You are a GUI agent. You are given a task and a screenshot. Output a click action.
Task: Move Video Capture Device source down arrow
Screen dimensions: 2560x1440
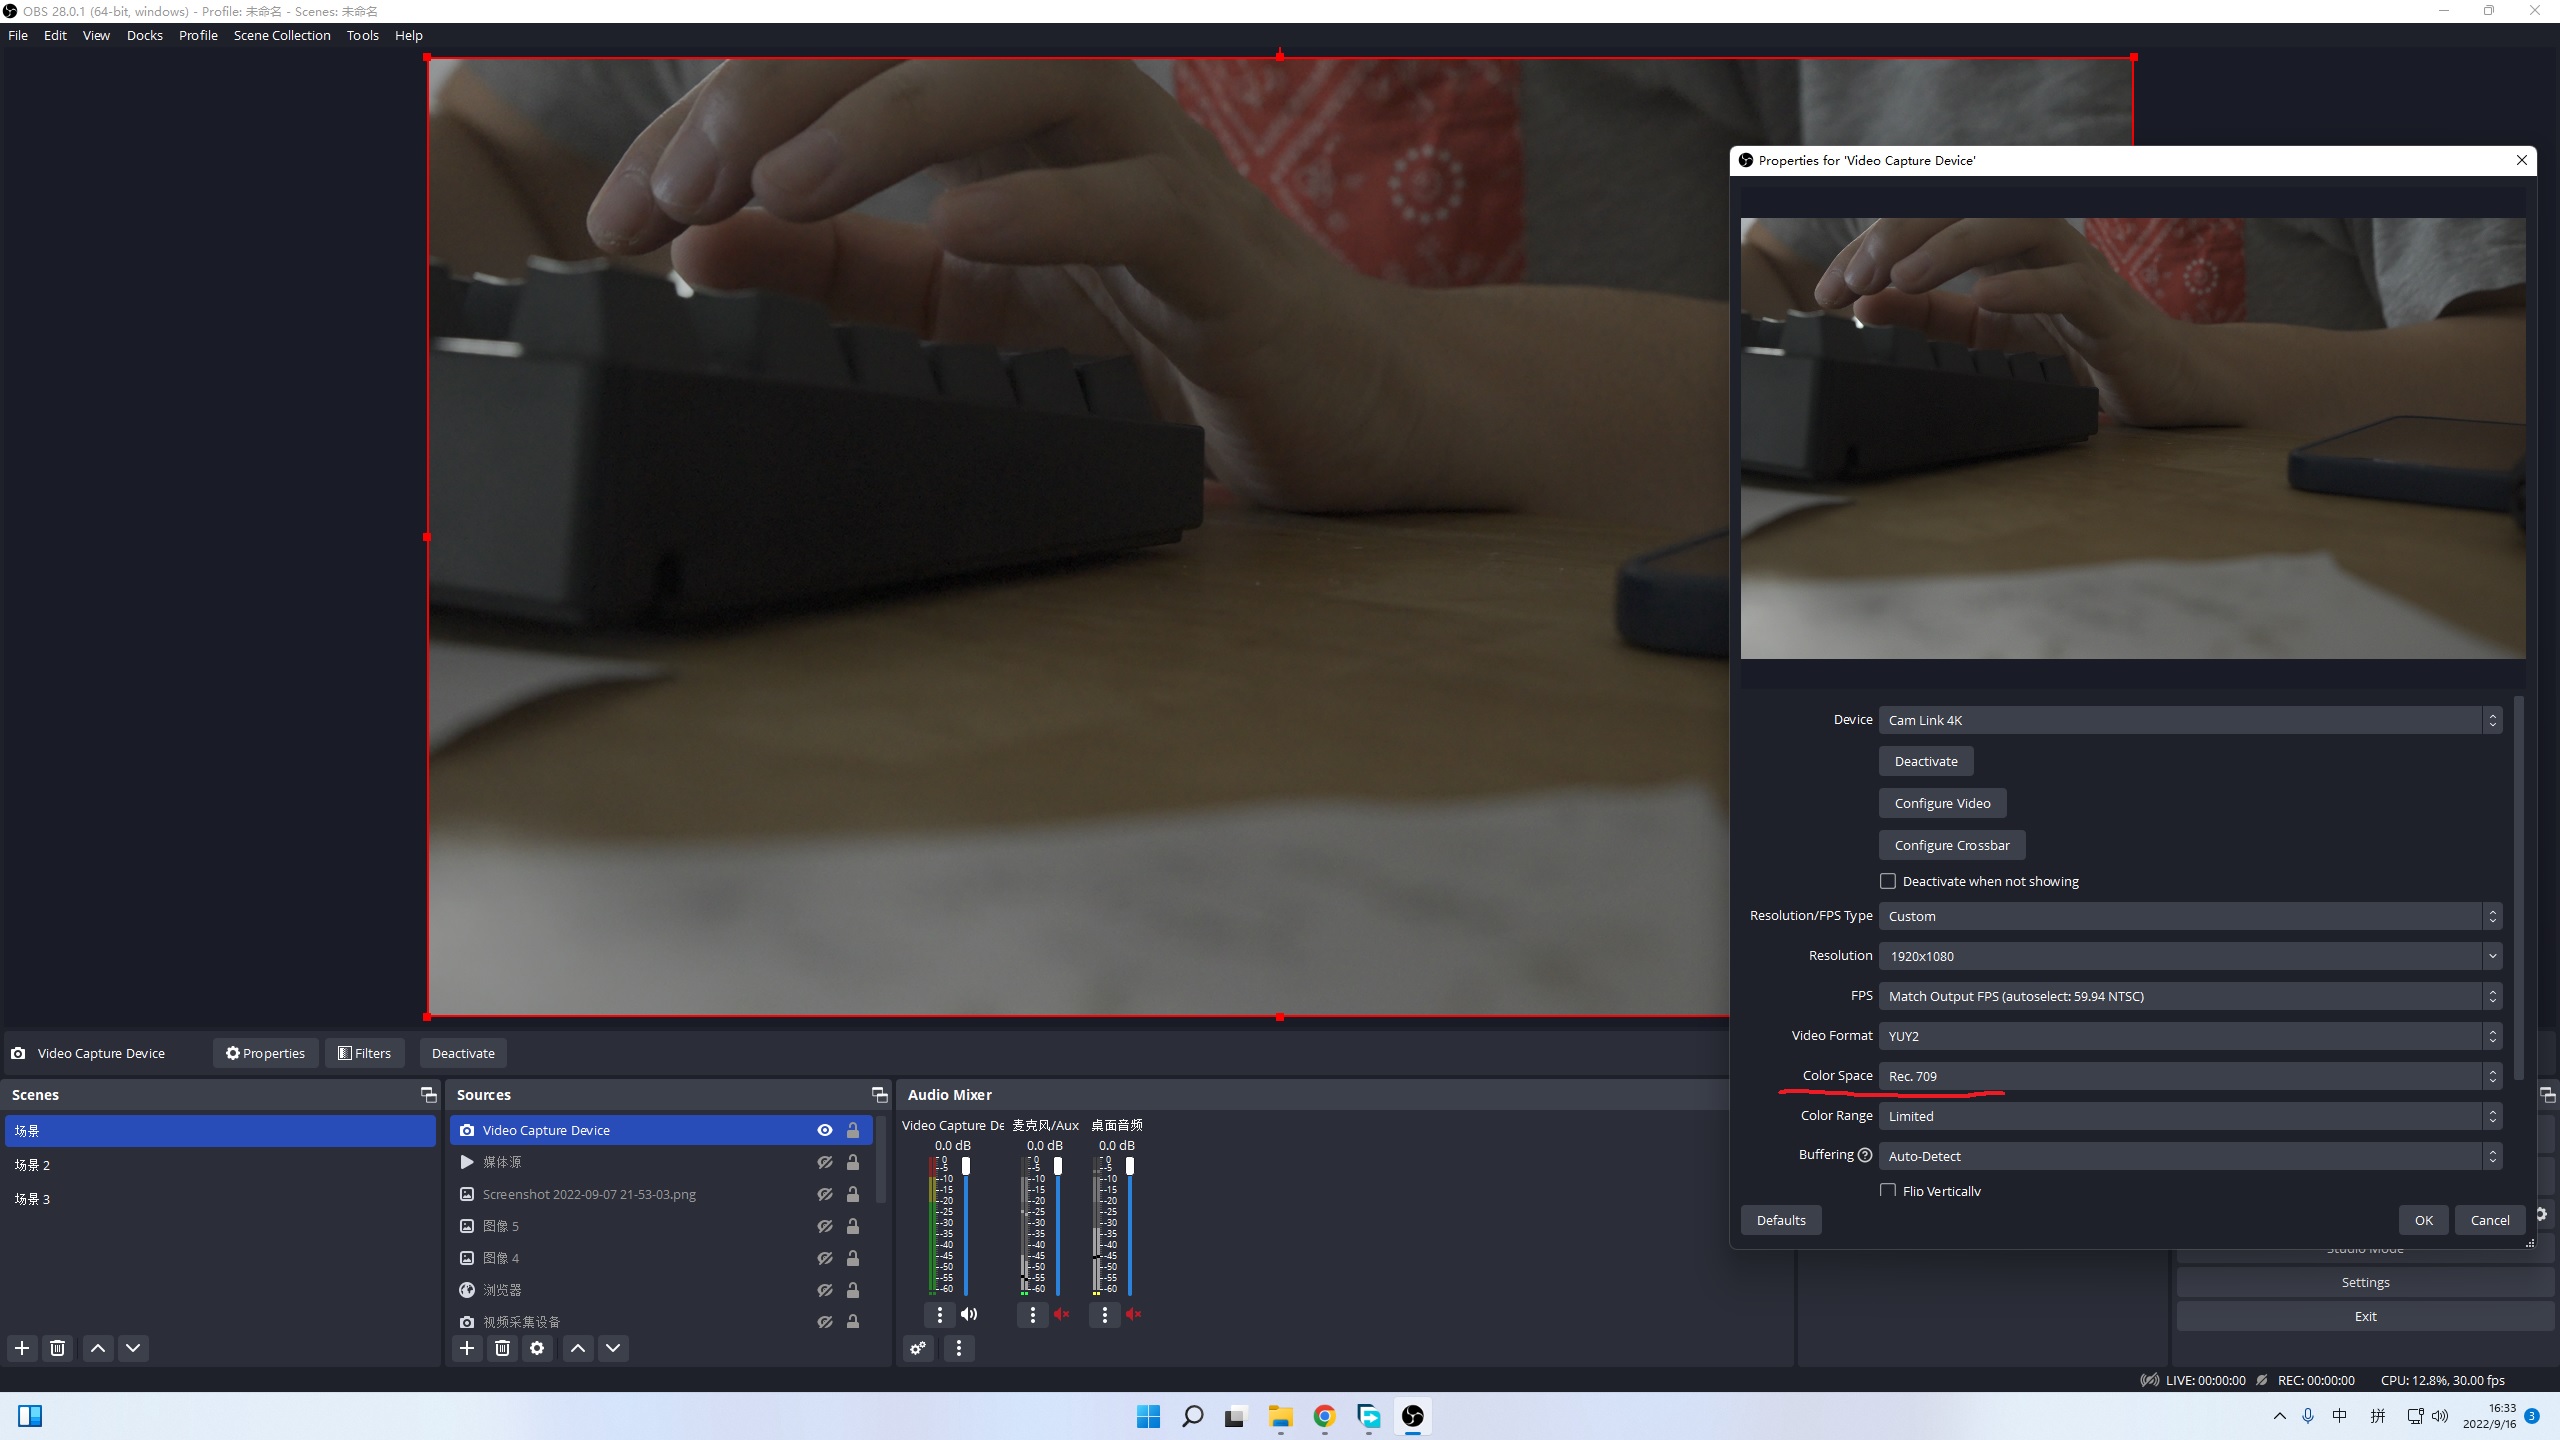(613, 1348)
